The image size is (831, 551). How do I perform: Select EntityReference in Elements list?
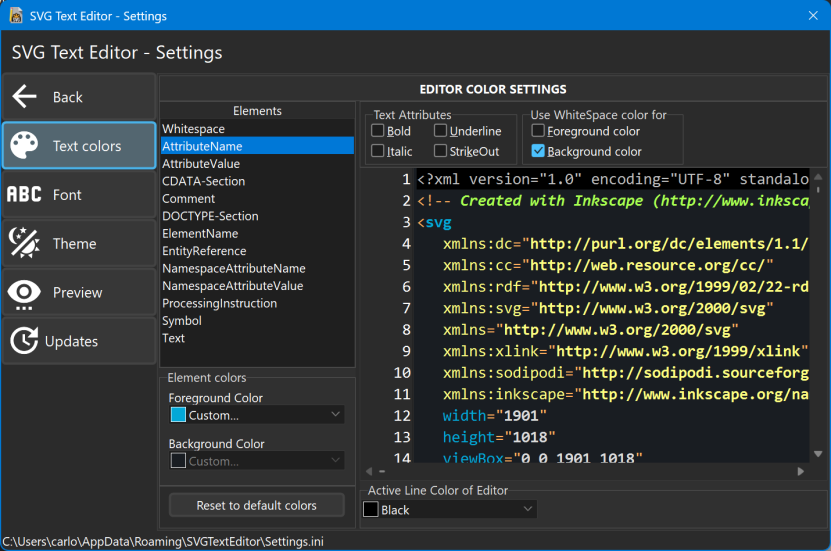pyautogui.click(x=258, y=251)
